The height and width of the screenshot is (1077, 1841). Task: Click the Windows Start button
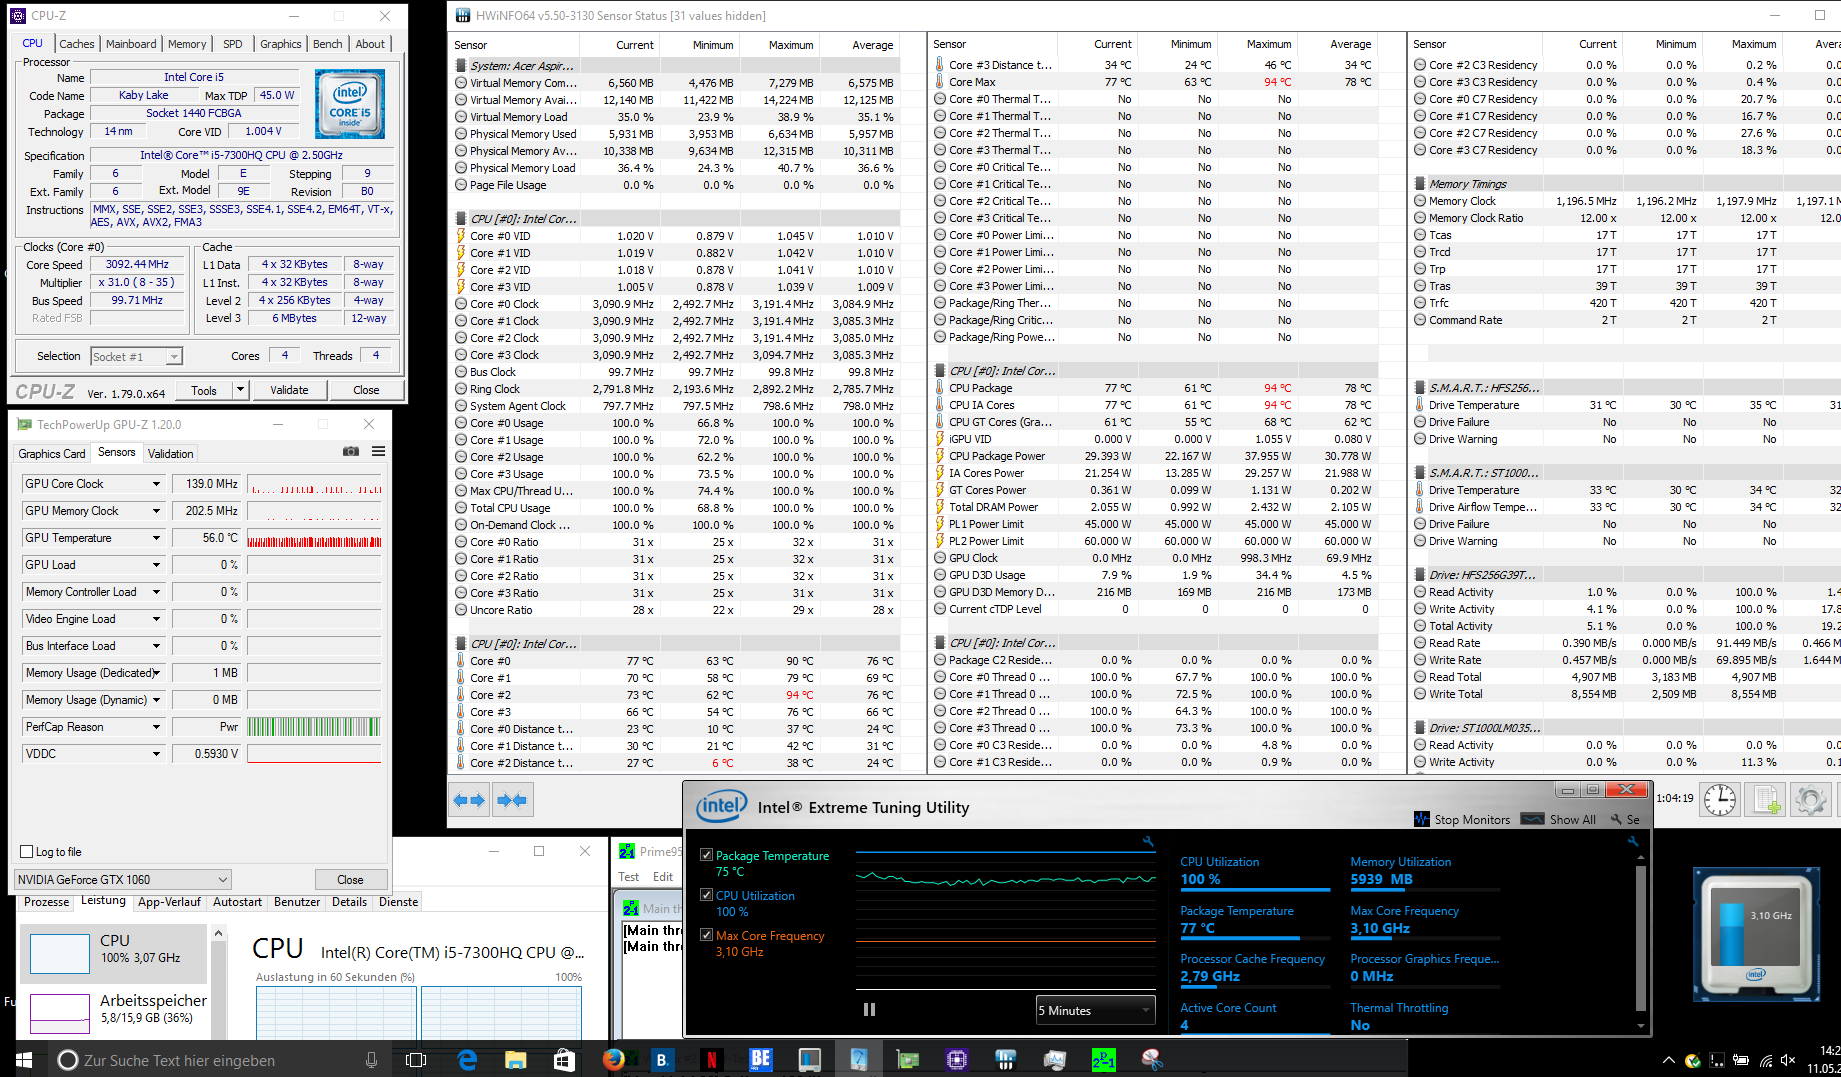(x=24, y=1060)
